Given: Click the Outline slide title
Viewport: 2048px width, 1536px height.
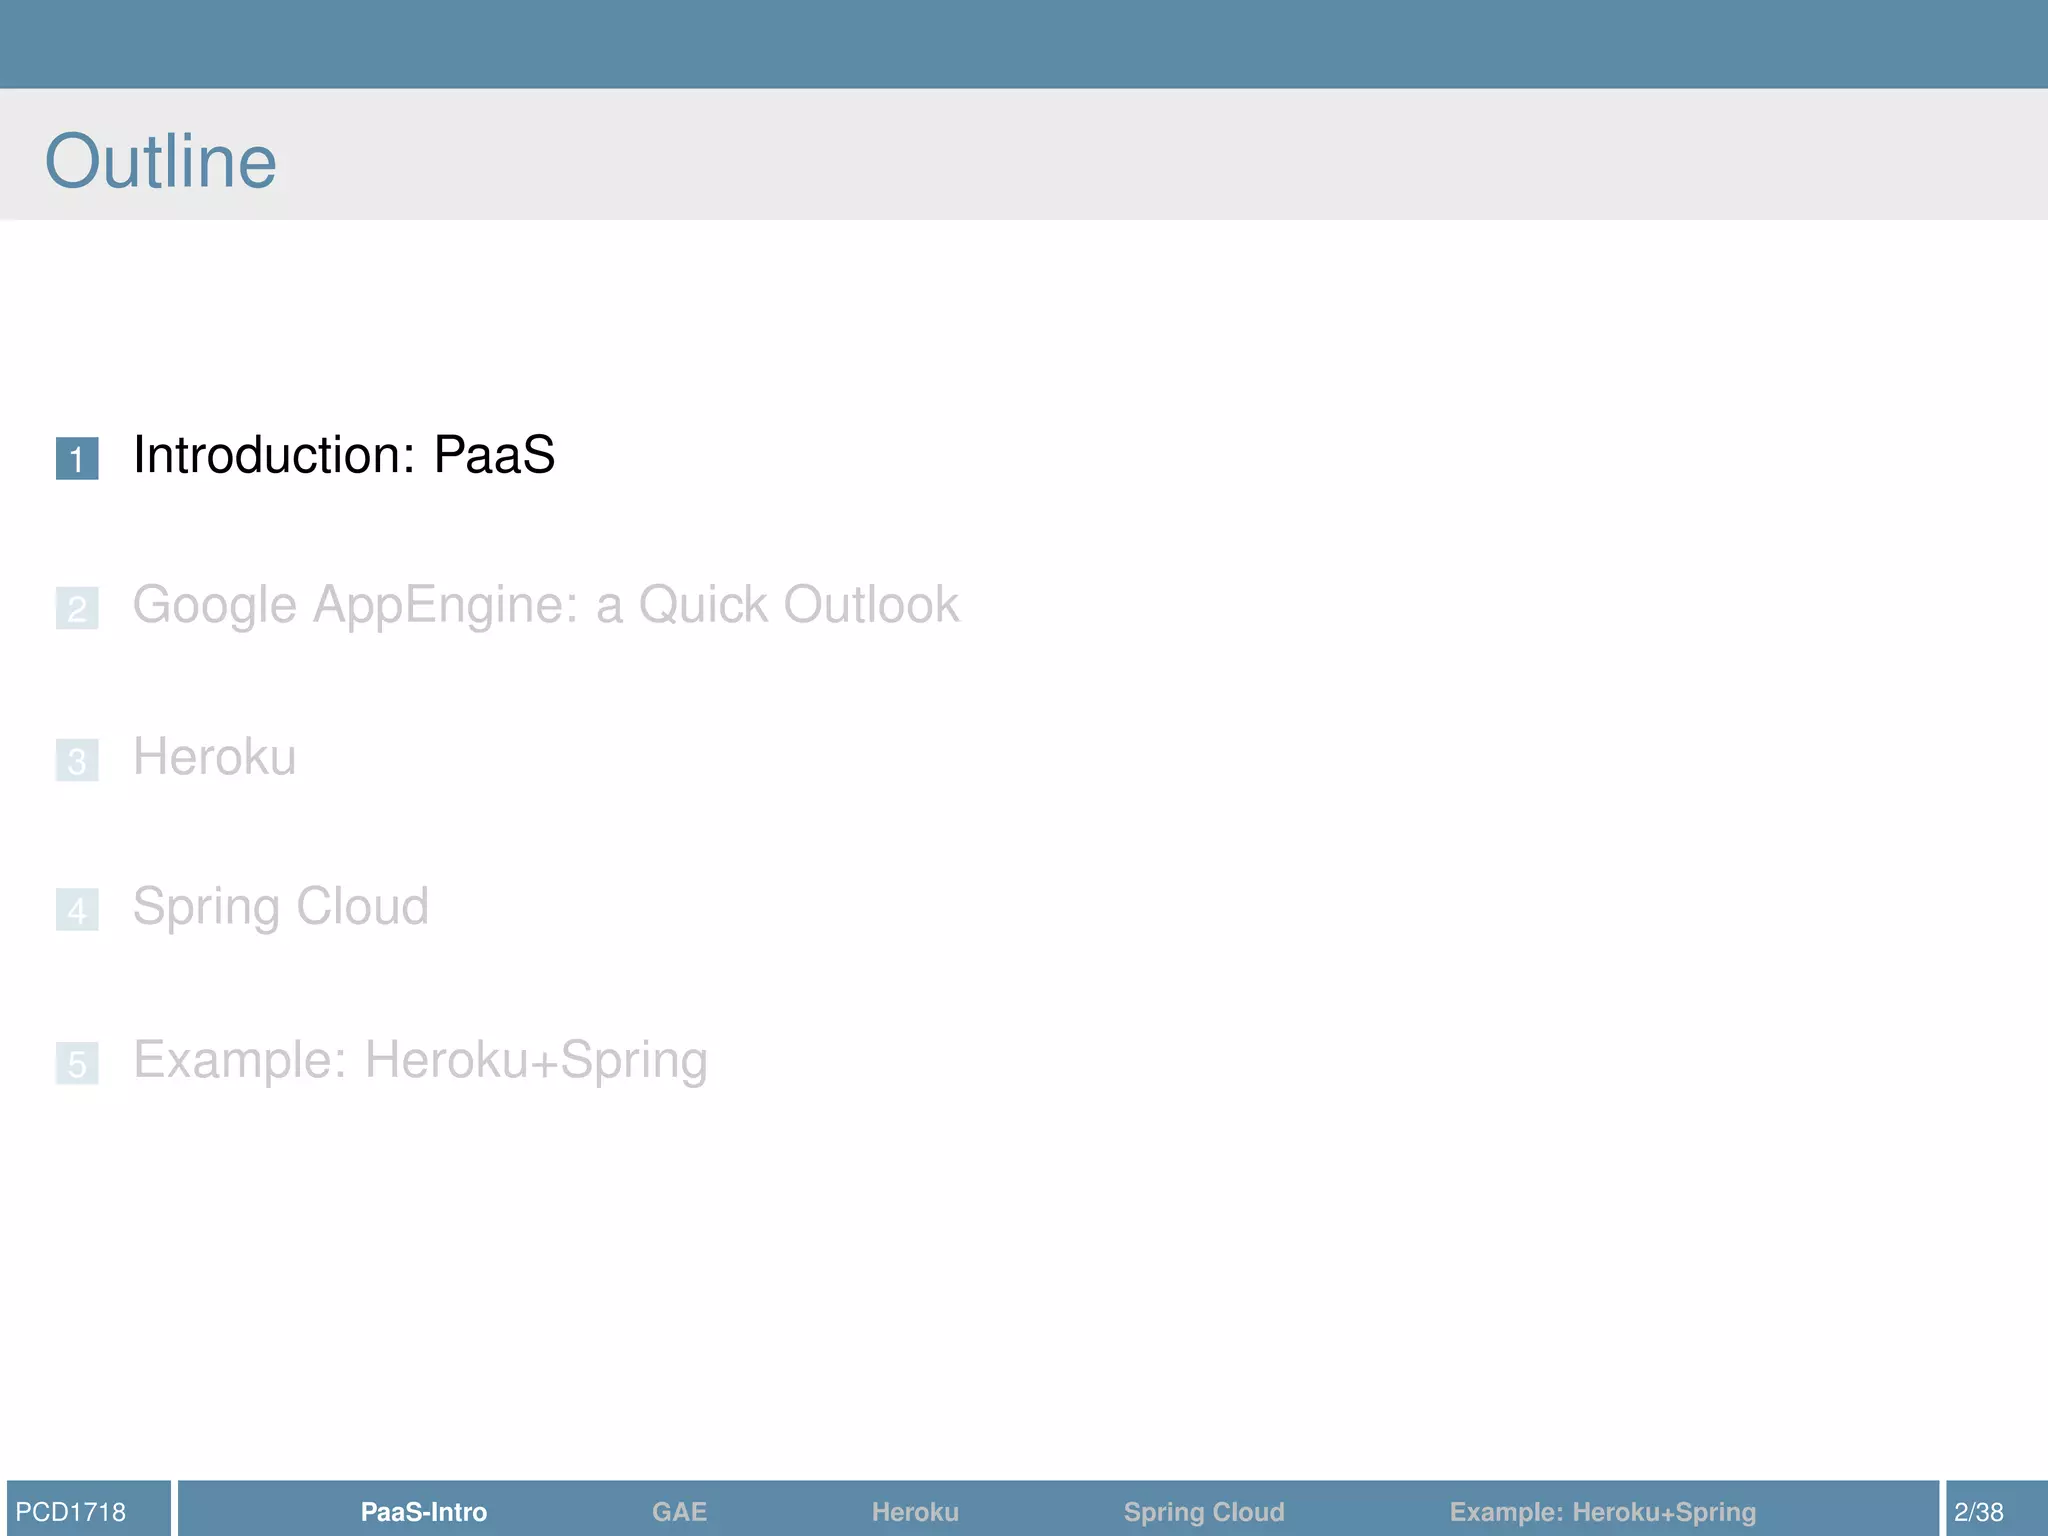Looking at the screenshot, I should click(161, 161).
